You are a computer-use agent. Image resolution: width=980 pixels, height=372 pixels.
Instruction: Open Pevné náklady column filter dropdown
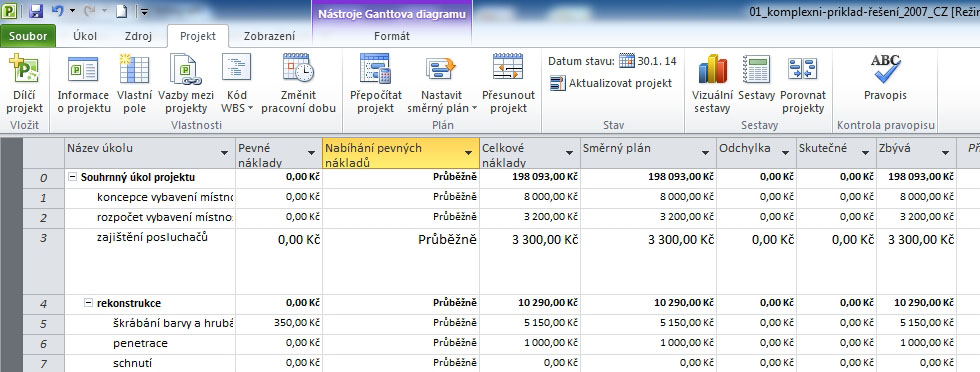point(311,153)
